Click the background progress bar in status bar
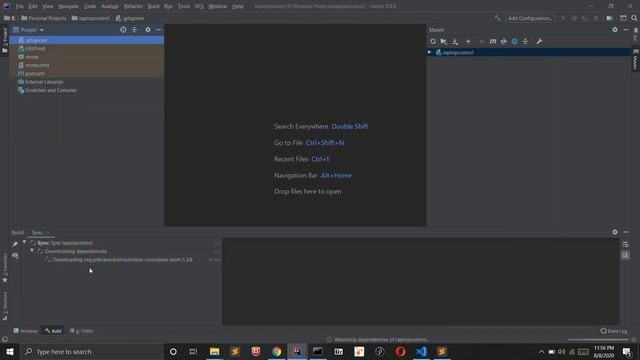The width and height of the screenshot is (640, 360). (598, 340)
